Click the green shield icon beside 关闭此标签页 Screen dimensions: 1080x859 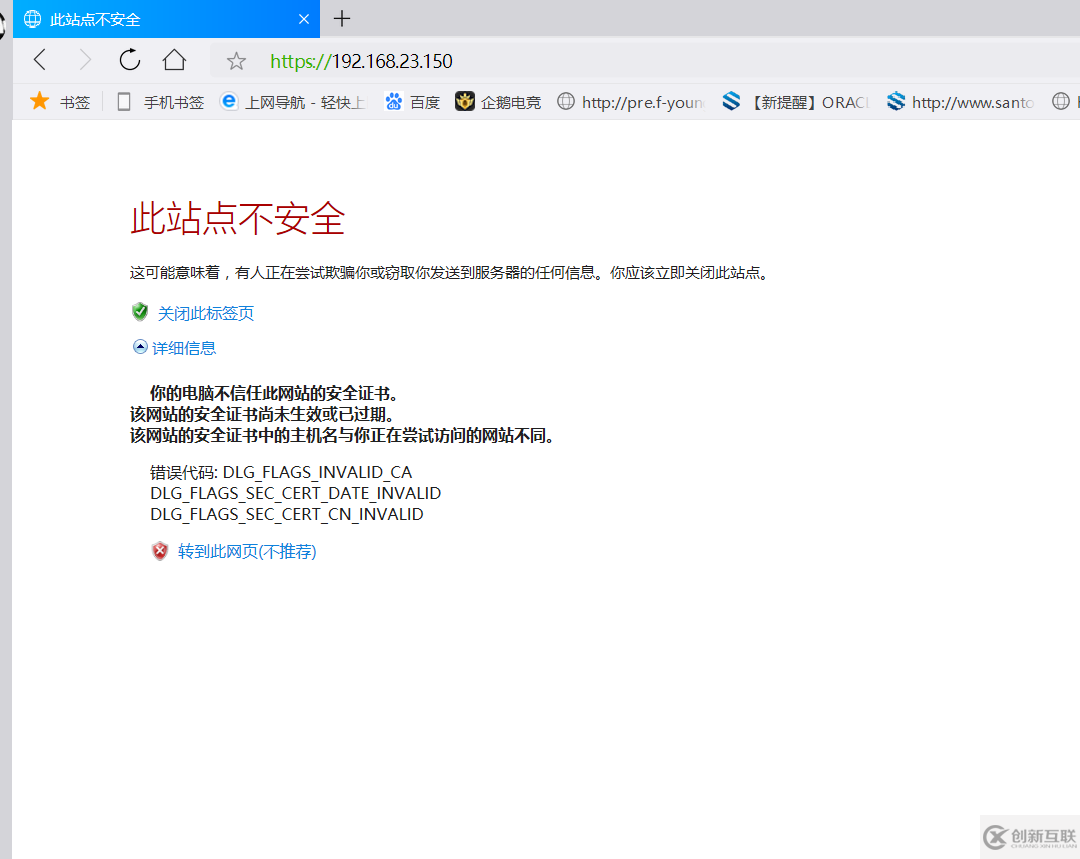pyautogui.click(x=140, y=311)
